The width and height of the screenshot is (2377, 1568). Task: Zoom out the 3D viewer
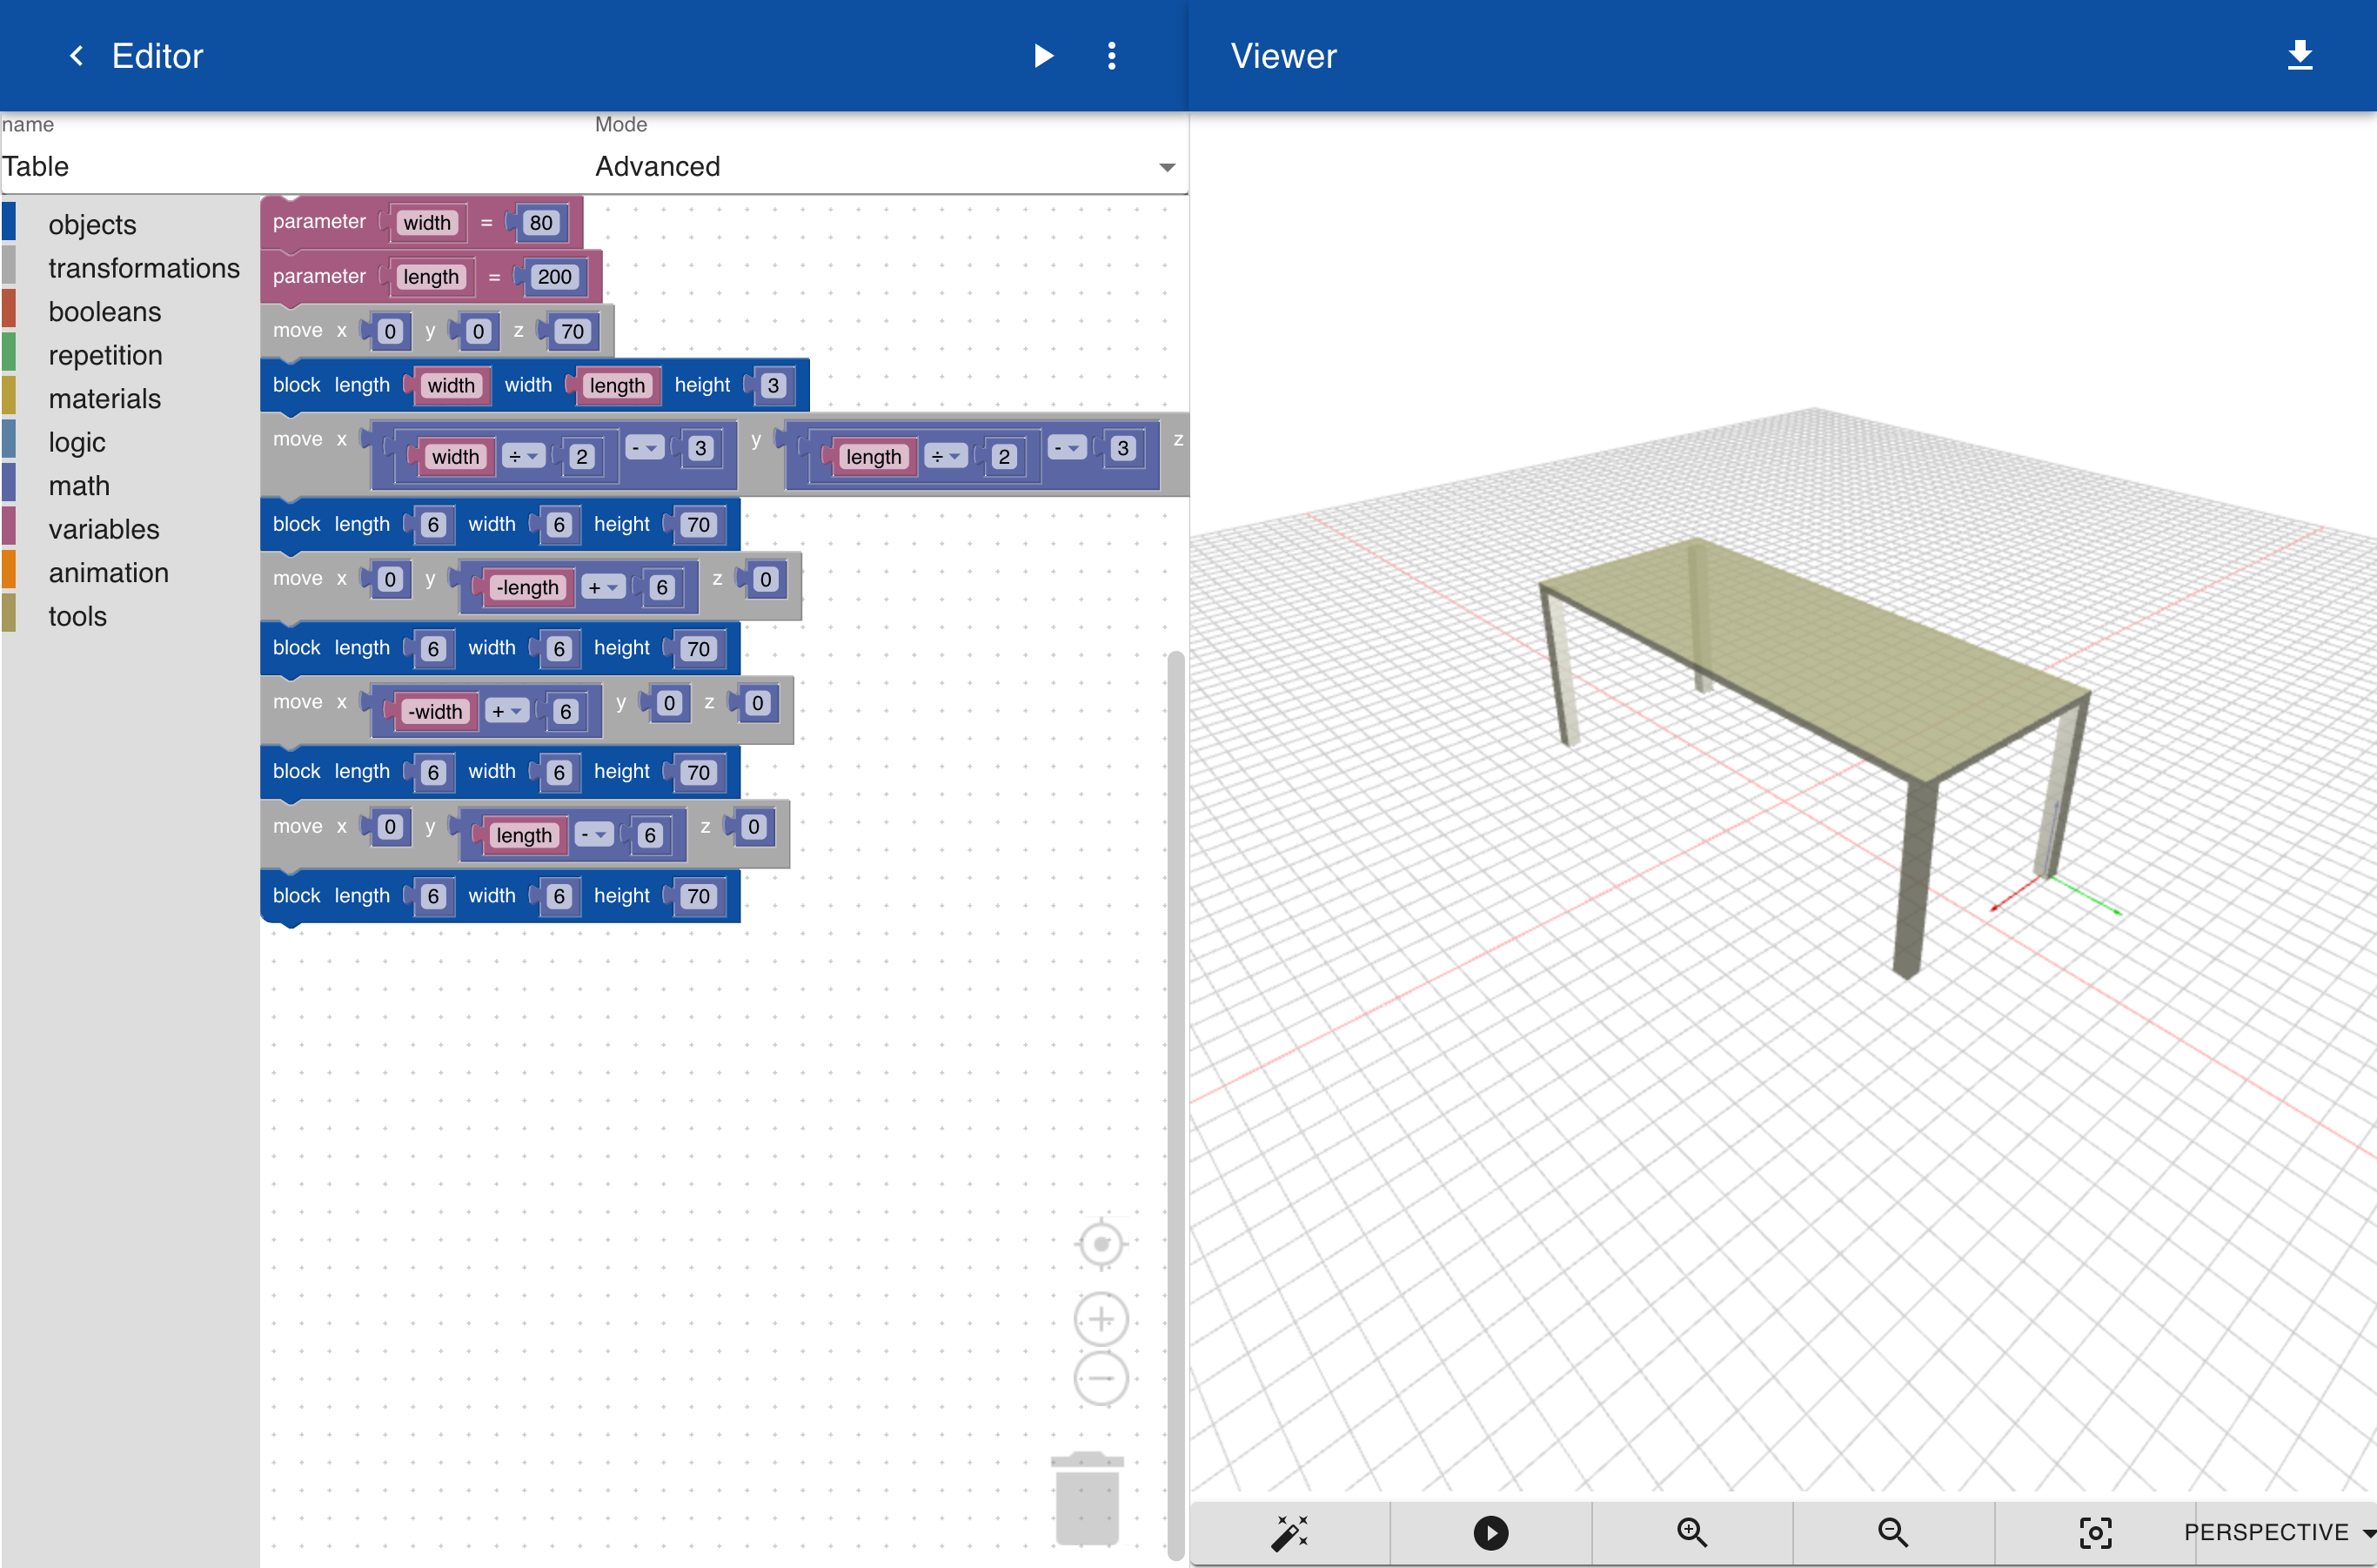pyautogui.click(x=1893, y=1532)
